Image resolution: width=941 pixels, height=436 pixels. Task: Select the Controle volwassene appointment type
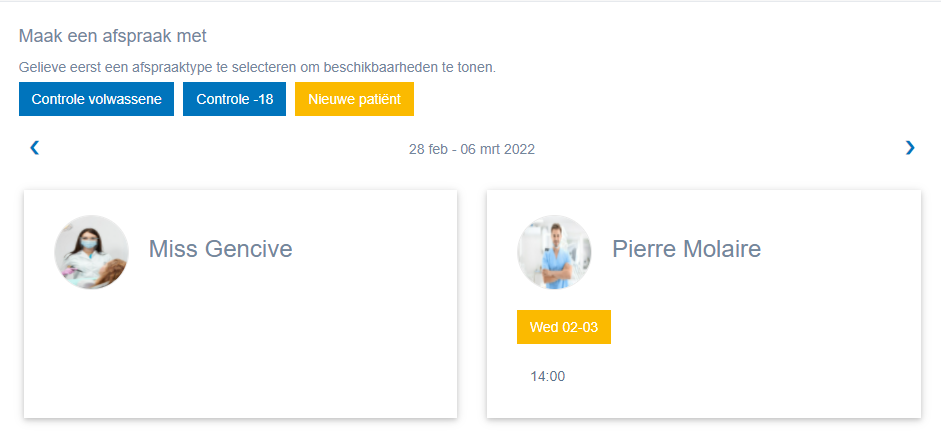point(96,99)
